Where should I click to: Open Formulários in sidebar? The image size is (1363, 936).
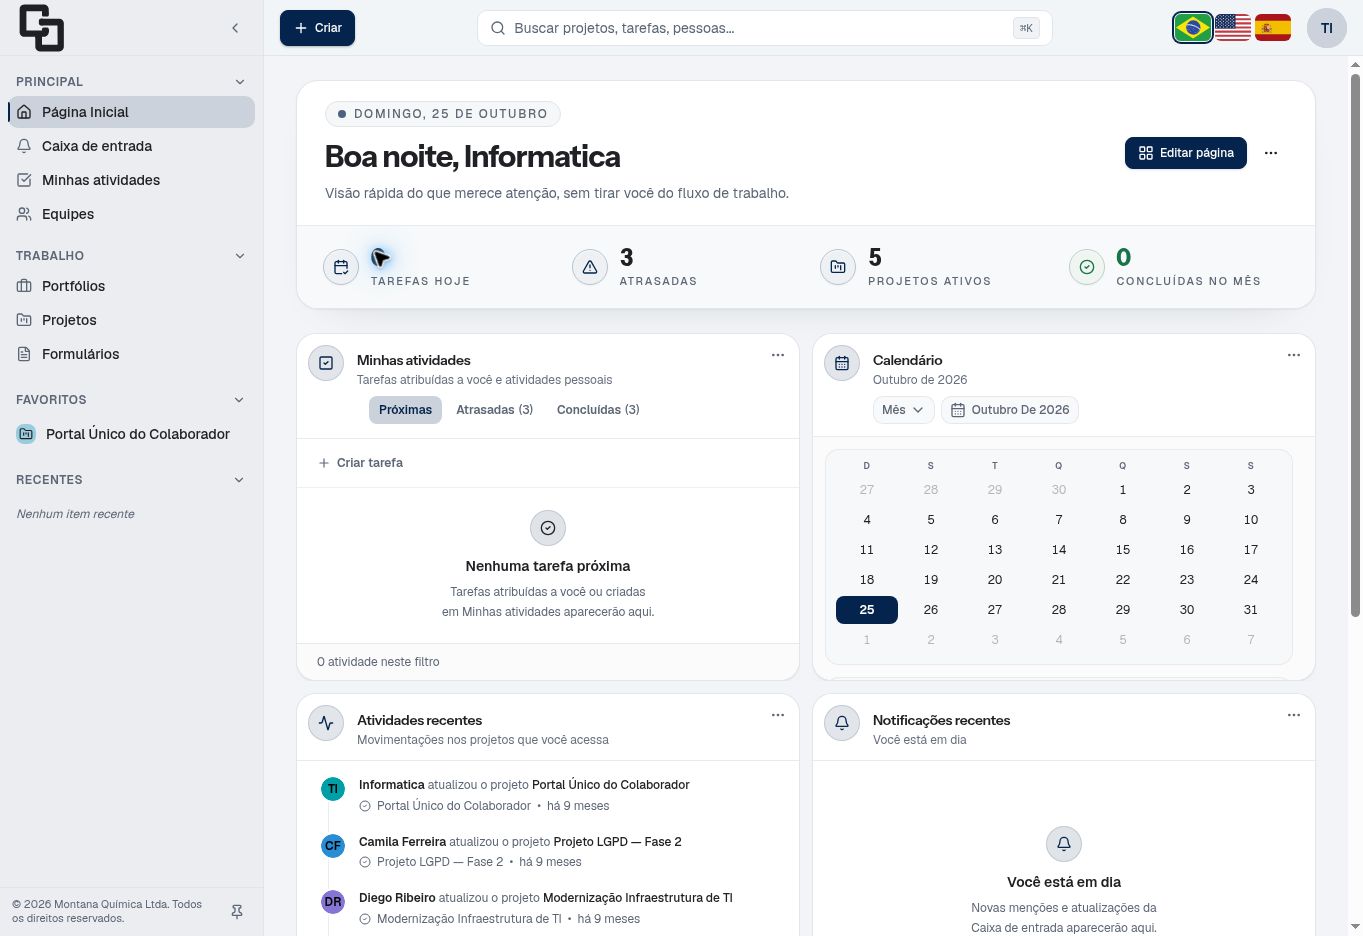(131, 354)
